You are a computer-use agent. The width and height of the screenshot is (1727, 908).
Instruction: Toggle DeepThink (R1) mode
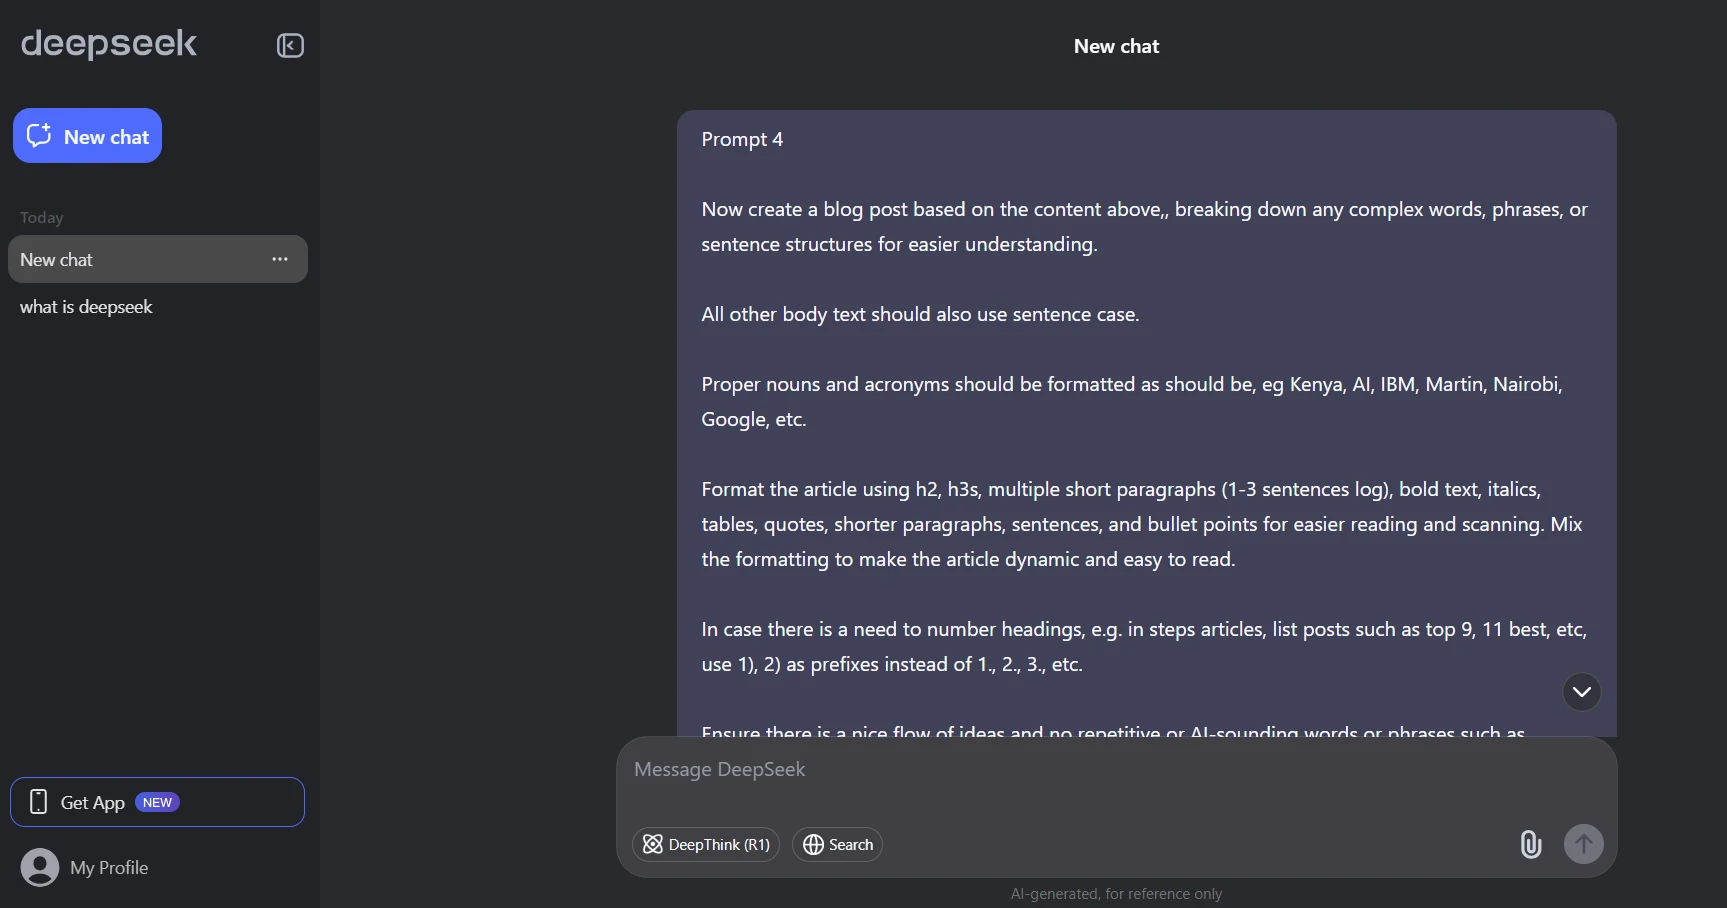(706, 844)
